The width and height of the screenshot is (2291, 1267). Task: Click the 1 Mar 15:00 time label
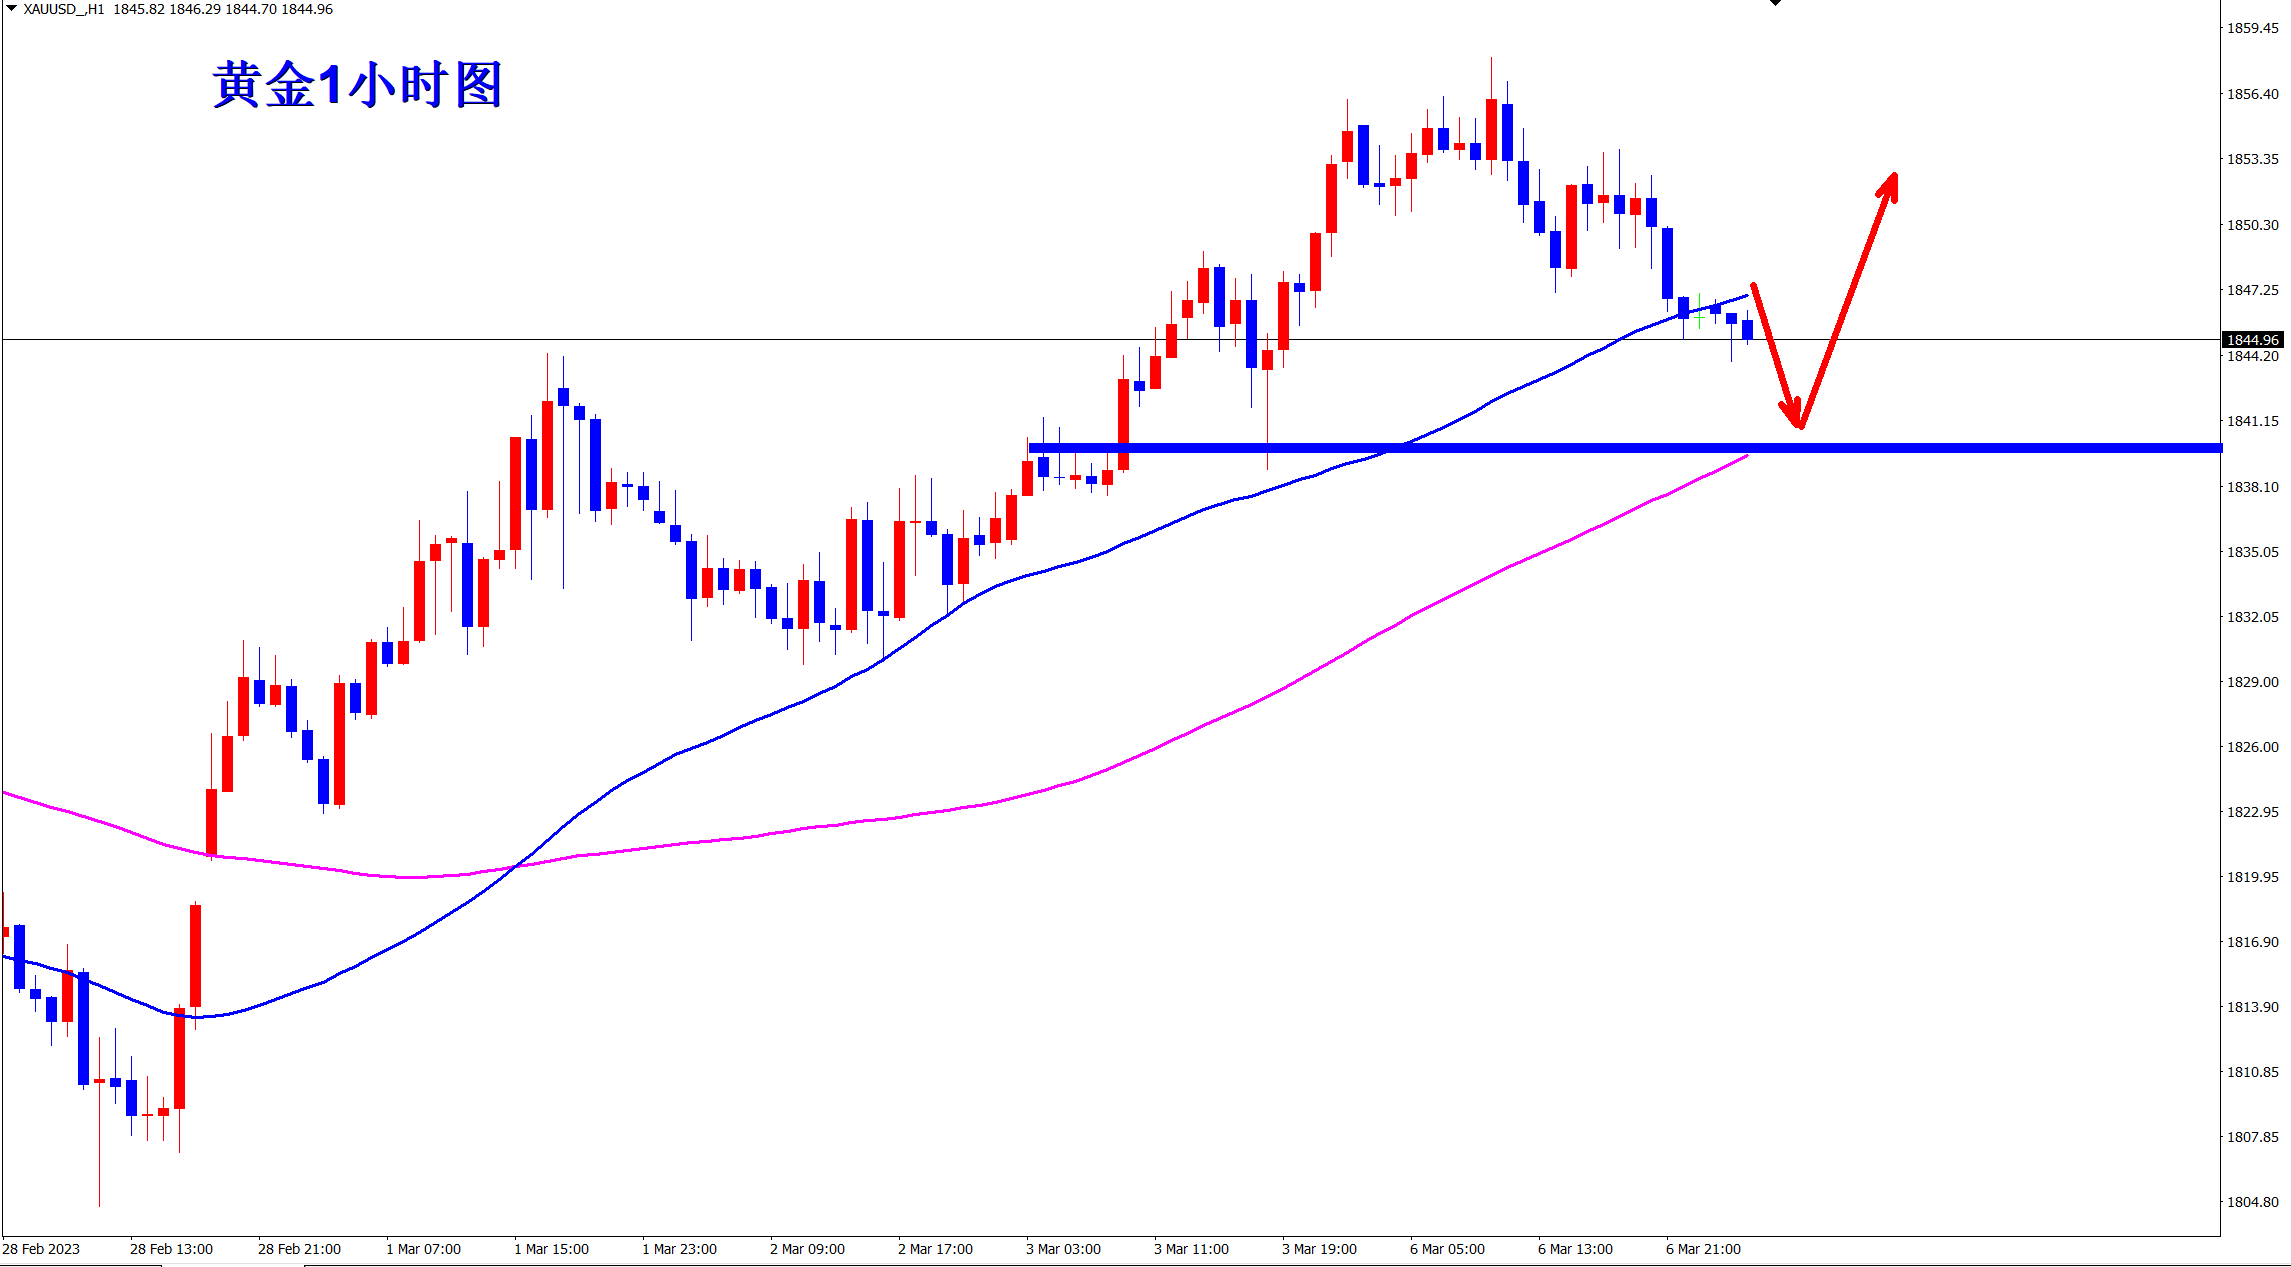tap(551, 1249)
